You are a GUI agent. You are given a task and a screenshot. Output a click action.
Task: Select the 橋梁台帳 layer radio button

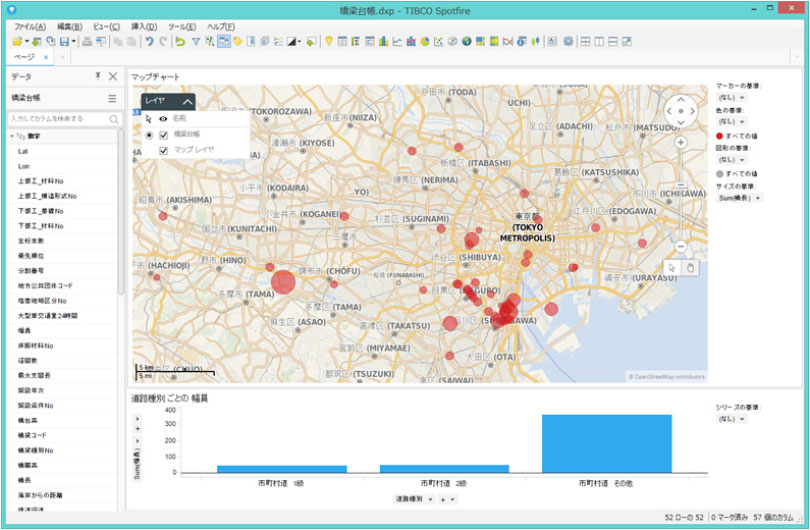(148, 134)
